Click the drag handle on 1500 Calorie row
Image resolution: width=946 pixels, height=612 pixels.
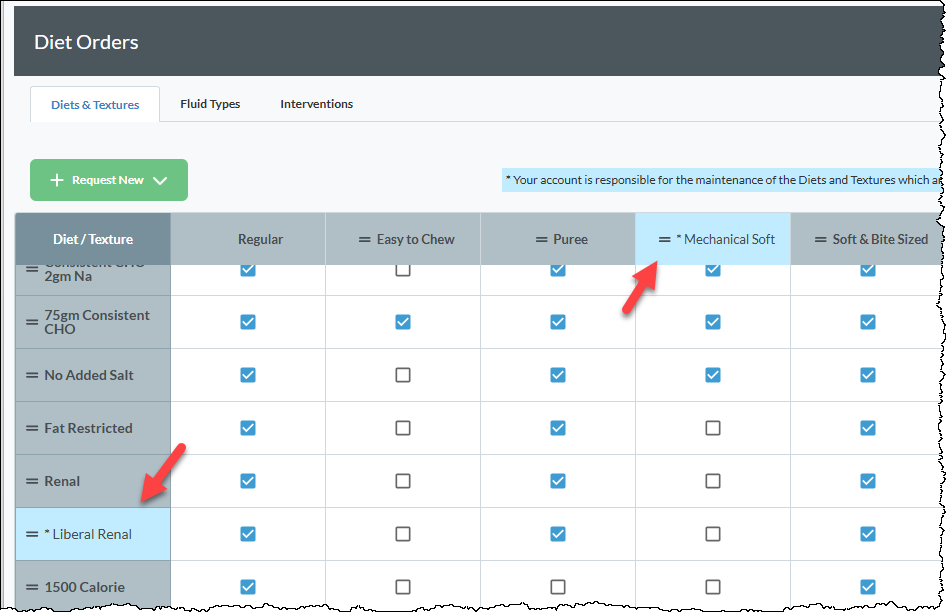pyautogui.click(x=32, y=587)
